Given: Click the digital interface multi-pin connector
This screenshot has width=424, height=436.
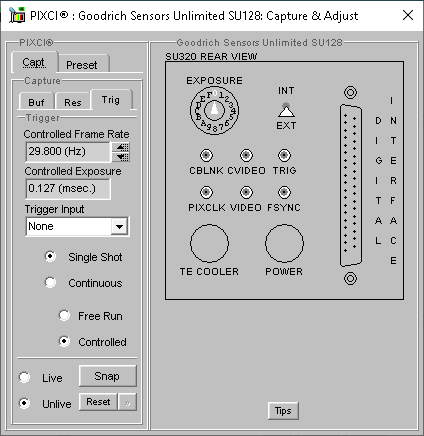Looking at the screenshot, I should point(351,185).
